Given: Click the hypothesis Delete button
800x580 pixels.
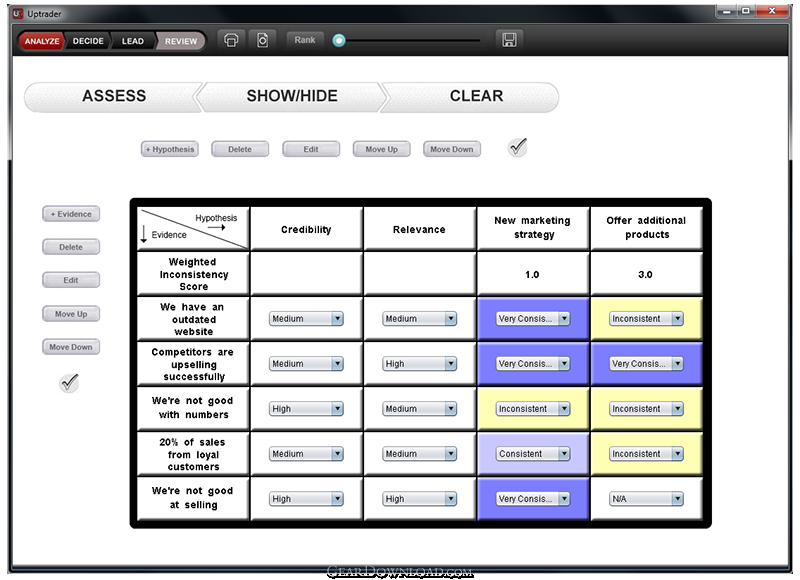Looking at the screenshot, I should click(x=240, y=149).
